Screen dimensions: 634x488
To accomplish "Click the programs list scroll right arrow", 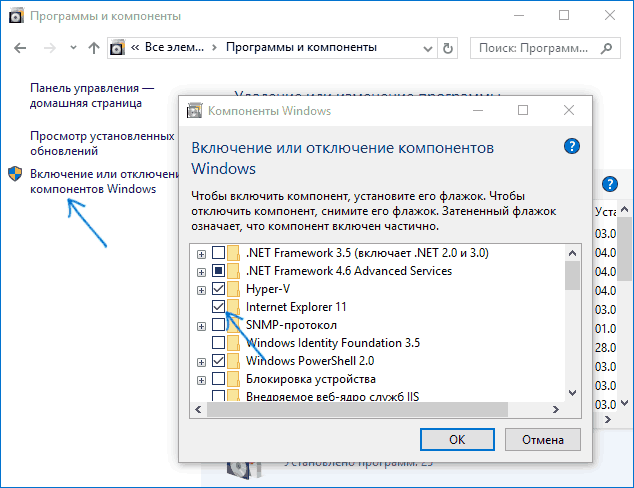I will coord(607,420).
